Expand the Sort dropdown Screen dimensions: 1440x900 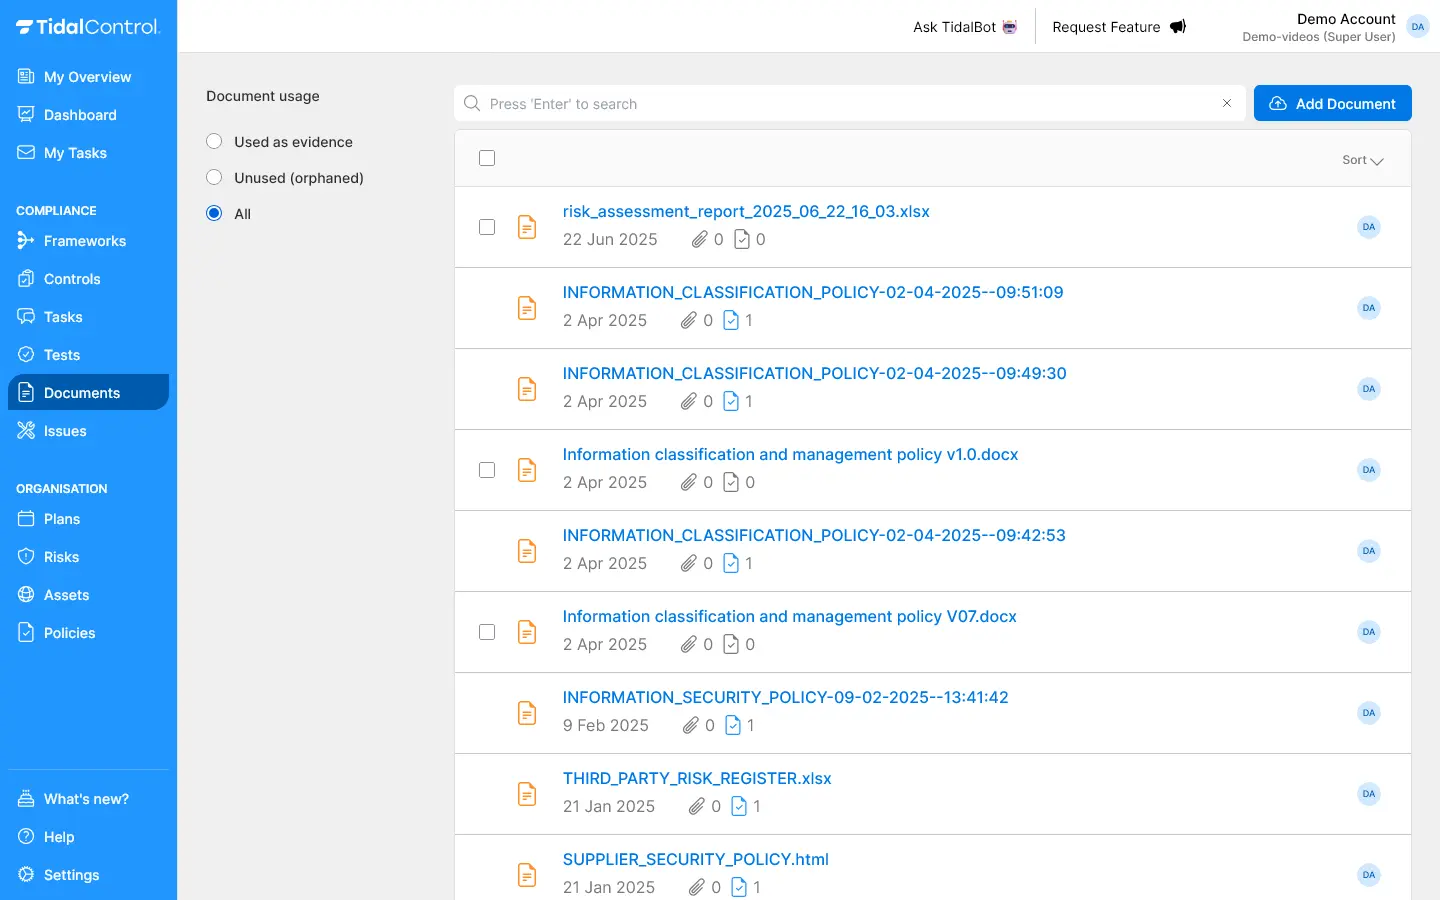pyautogui.click(x=1362, y=160)
